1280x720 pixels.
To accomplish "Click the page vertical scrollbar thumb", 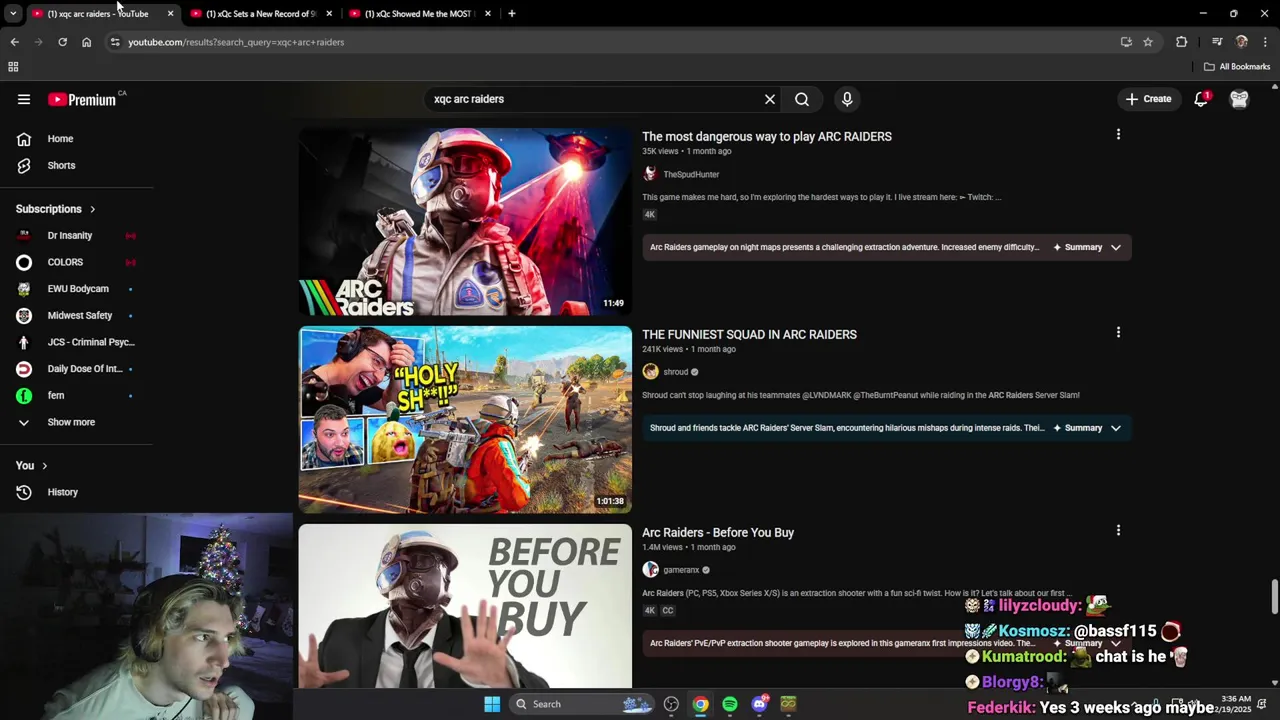I will (1274, 597).
